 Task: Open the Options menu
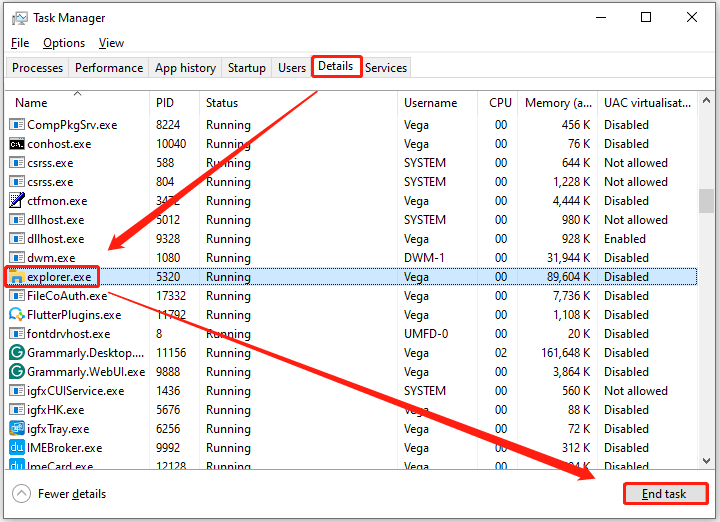point(64,43)
